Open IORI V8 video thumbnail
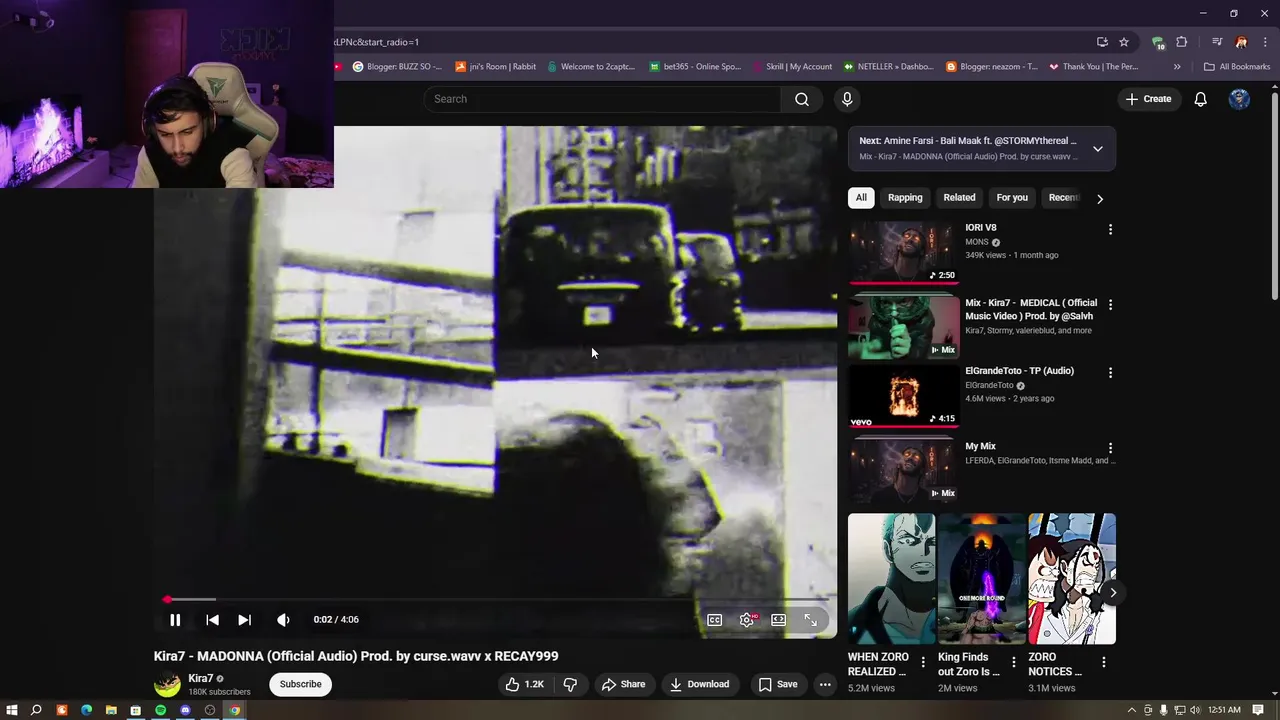This screenshot has width=1280, height=720. (904, 252)
